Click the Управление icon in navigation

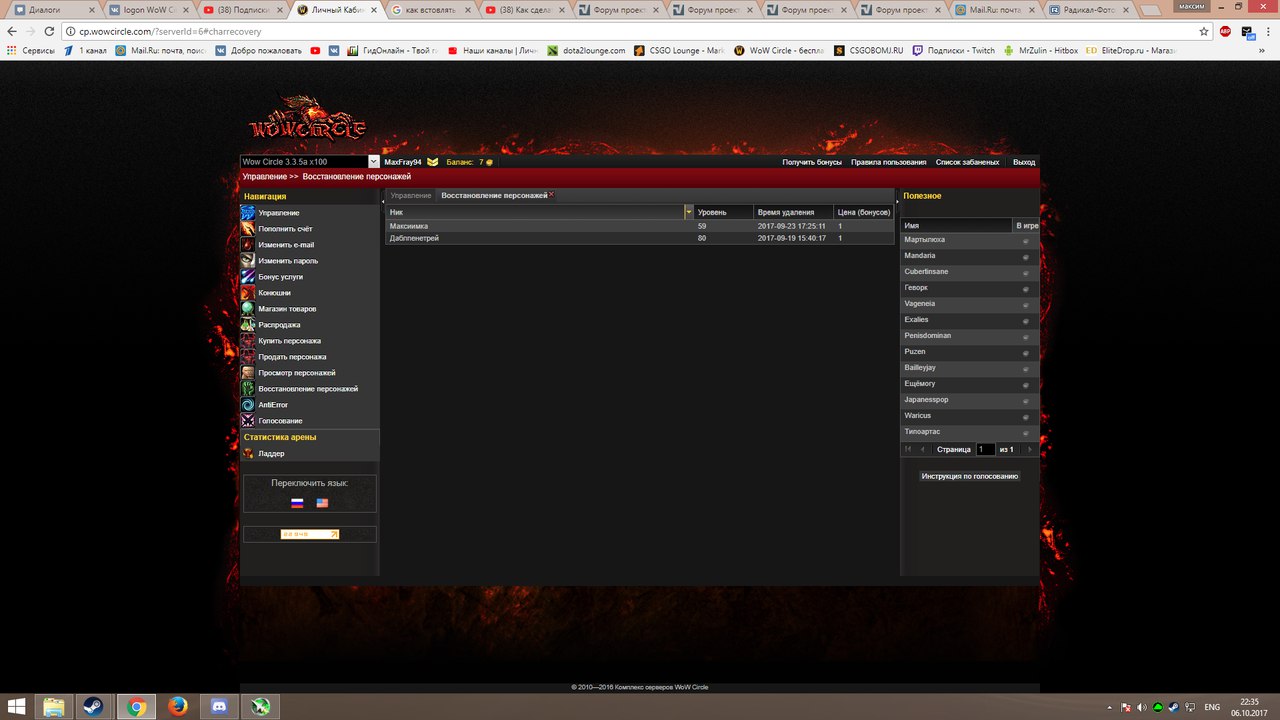[247, 213]
